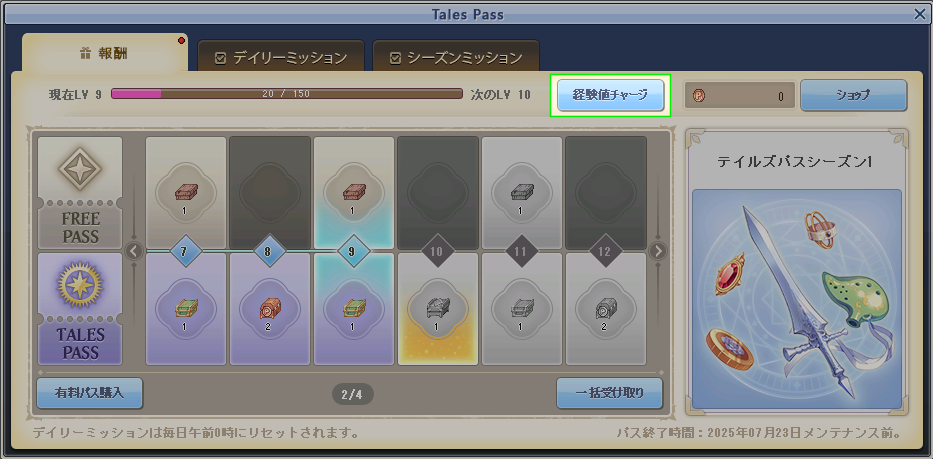Screen dimensions: 933x459
Task: Go to previous rewards page with left arrow
Action: coord(134,251)
